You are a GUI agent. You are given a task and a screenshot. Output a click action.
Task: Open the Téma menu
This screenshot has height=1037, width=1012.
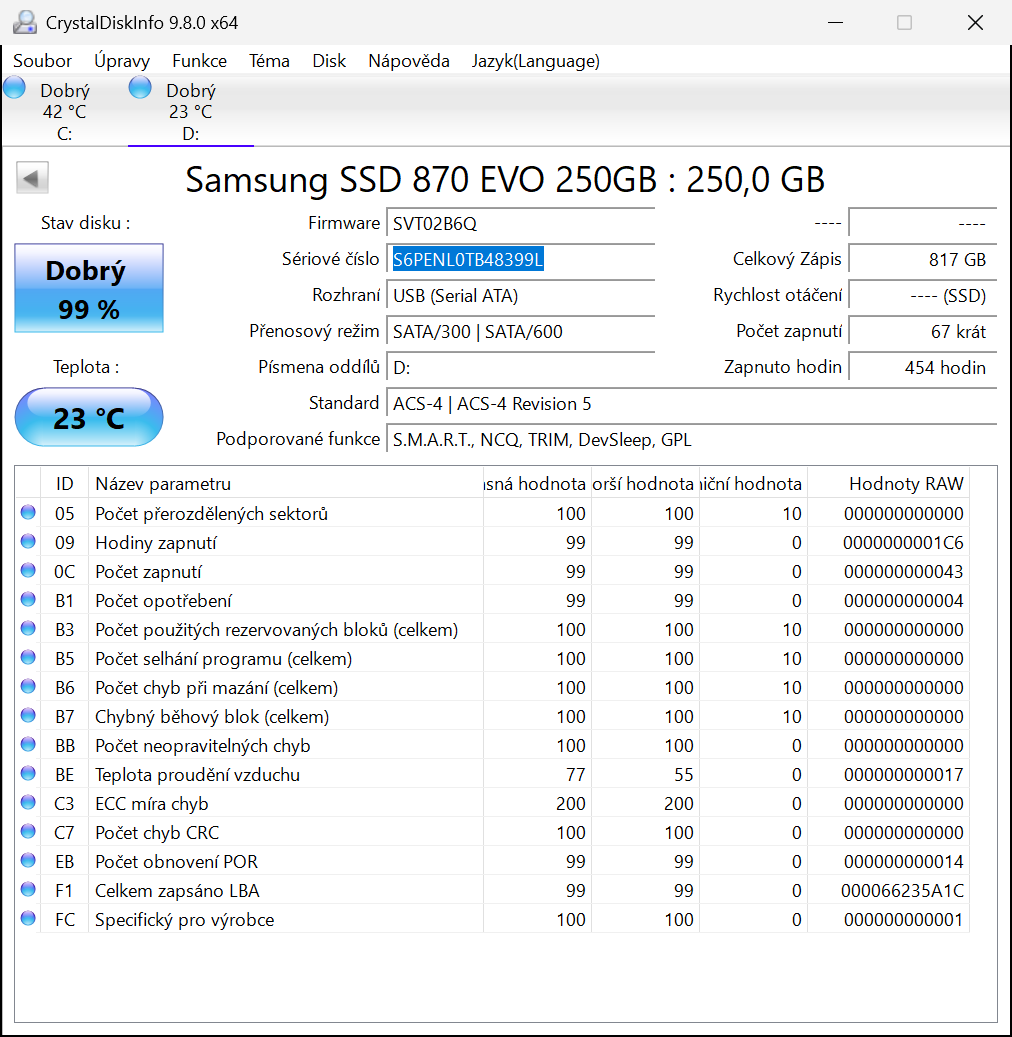coord(269,61)
